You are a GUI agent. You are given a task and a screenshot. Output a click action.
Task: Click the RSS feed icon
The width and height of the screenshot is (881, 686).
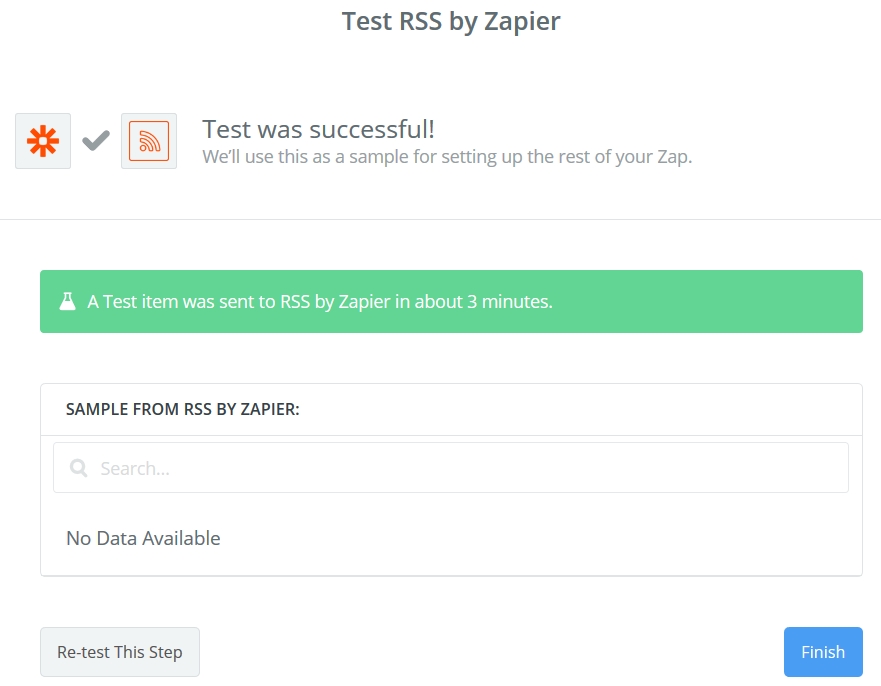point(149,141)
